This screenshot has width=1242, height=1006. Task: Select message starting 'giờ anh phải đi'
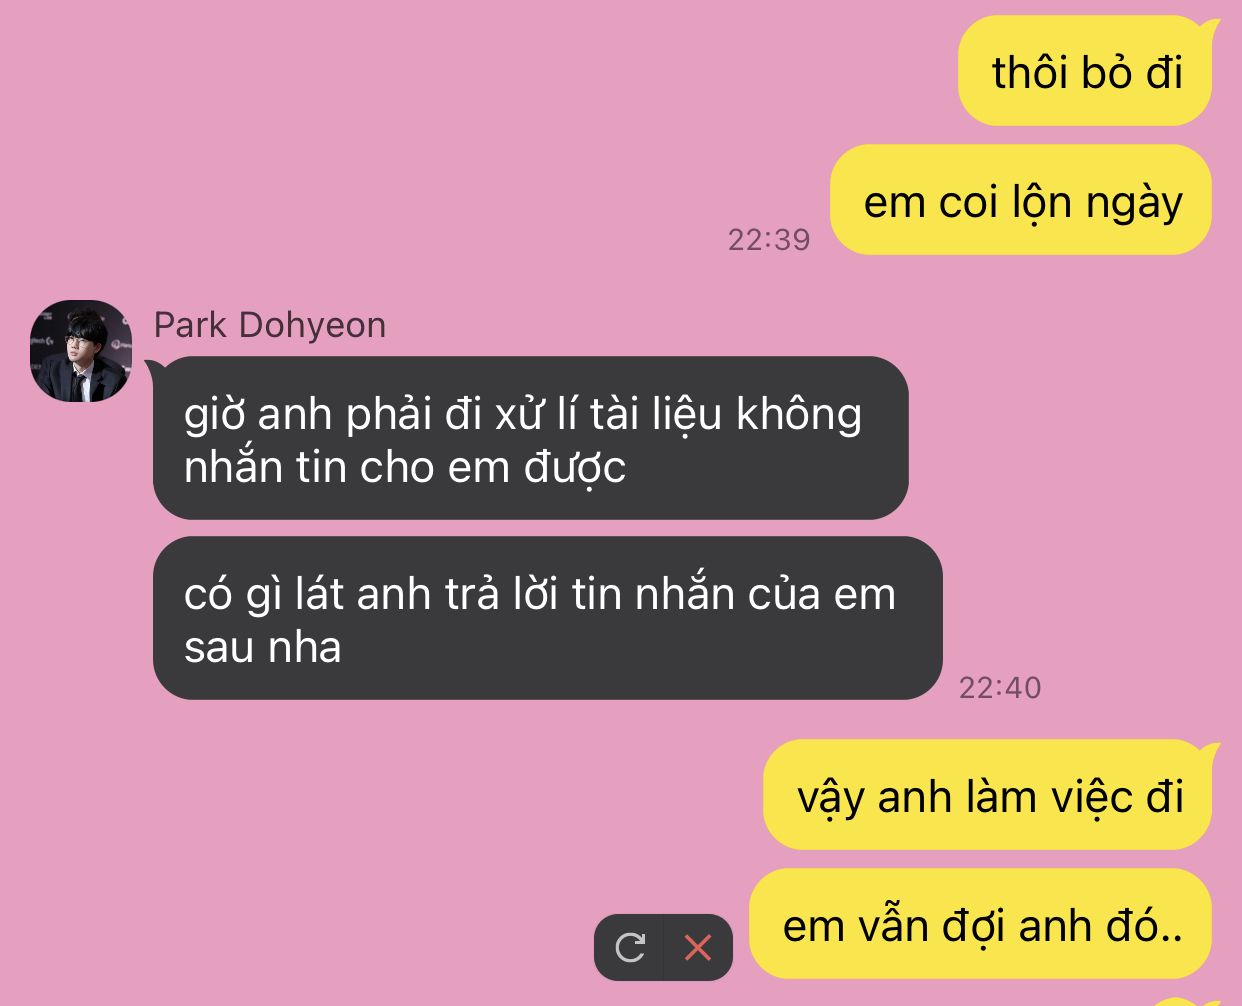[x=530, y=438]
